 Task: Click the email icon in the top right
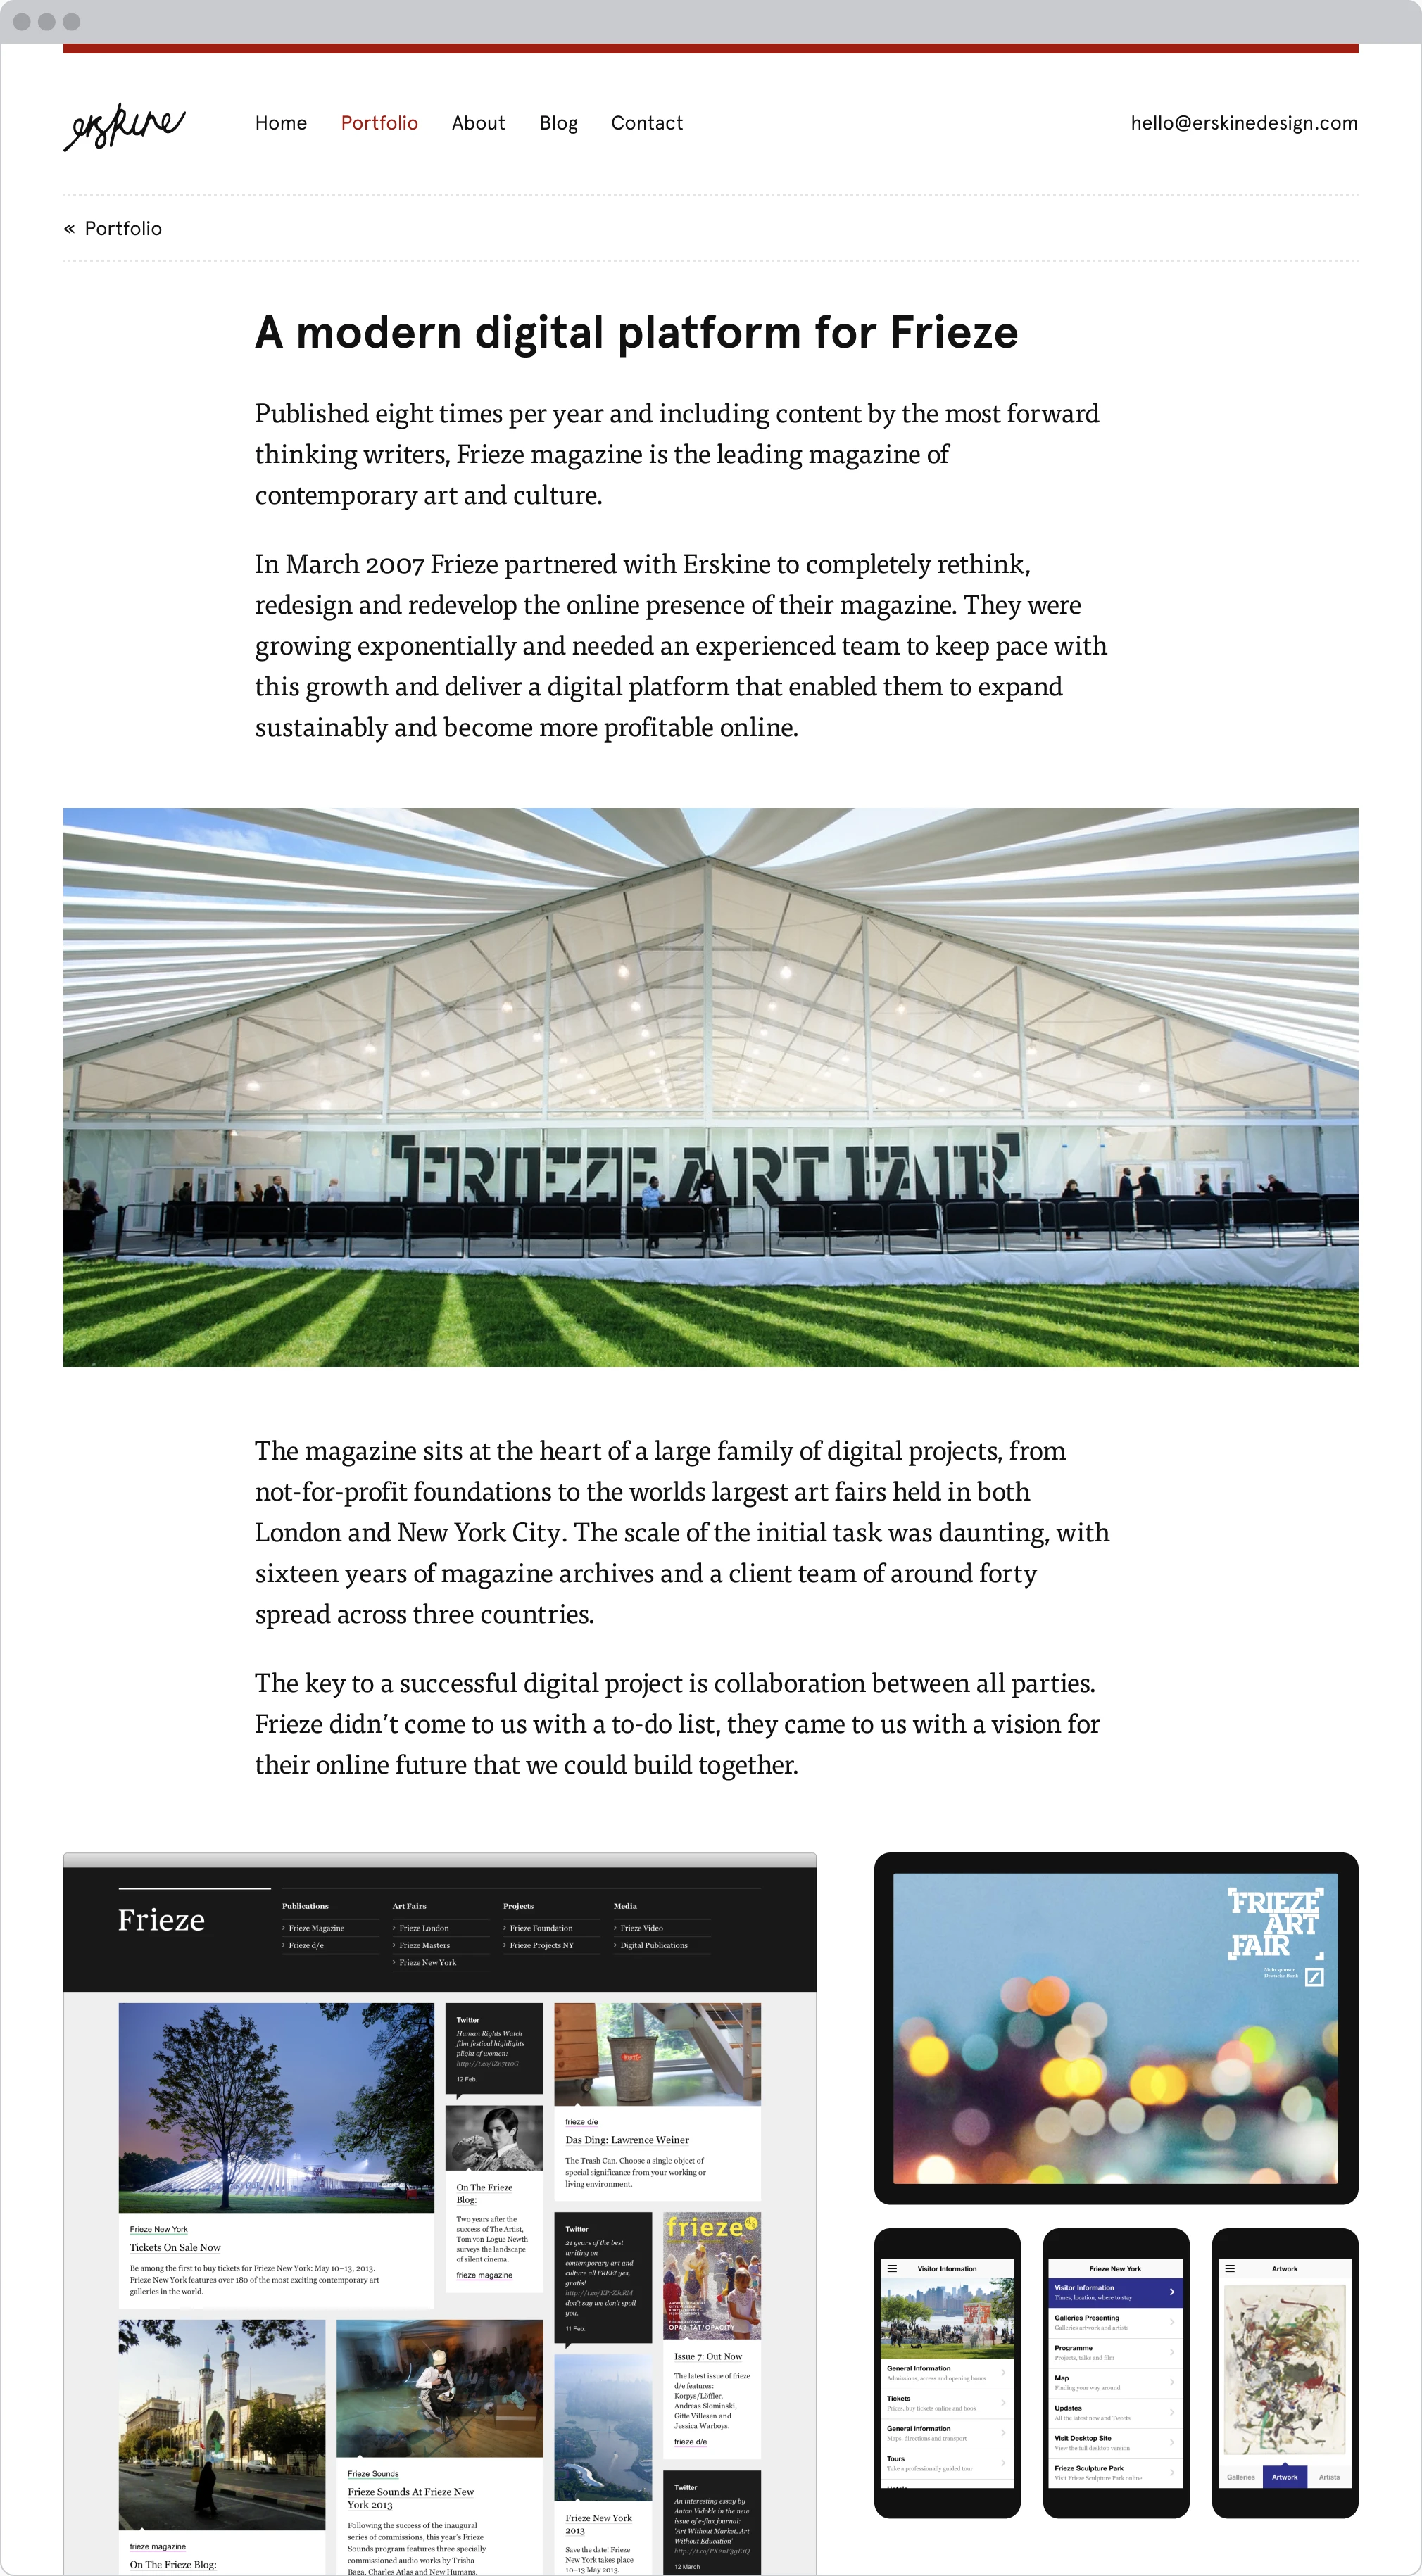pyautogui.click(x=1235, y=122)
